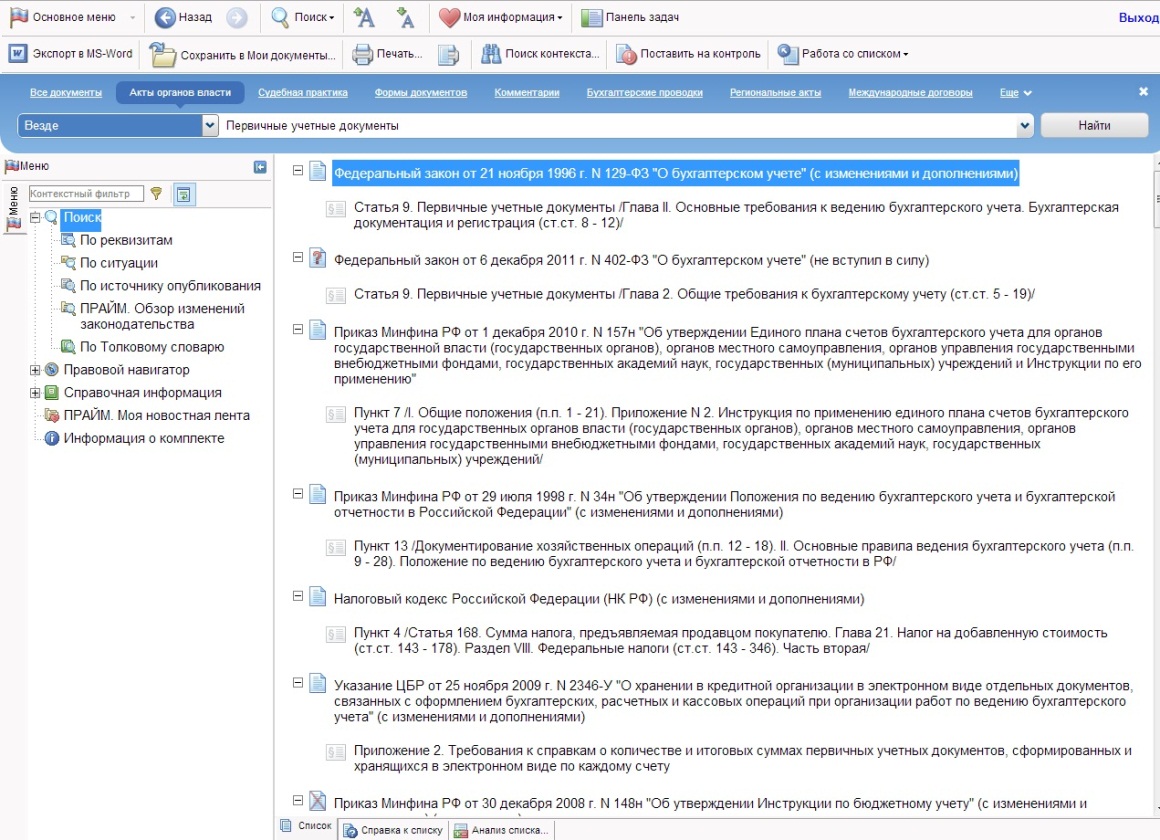The image size is (1160, 840).
Task: Switch to Список bottom tab
Action: click(x=306, y=825)
